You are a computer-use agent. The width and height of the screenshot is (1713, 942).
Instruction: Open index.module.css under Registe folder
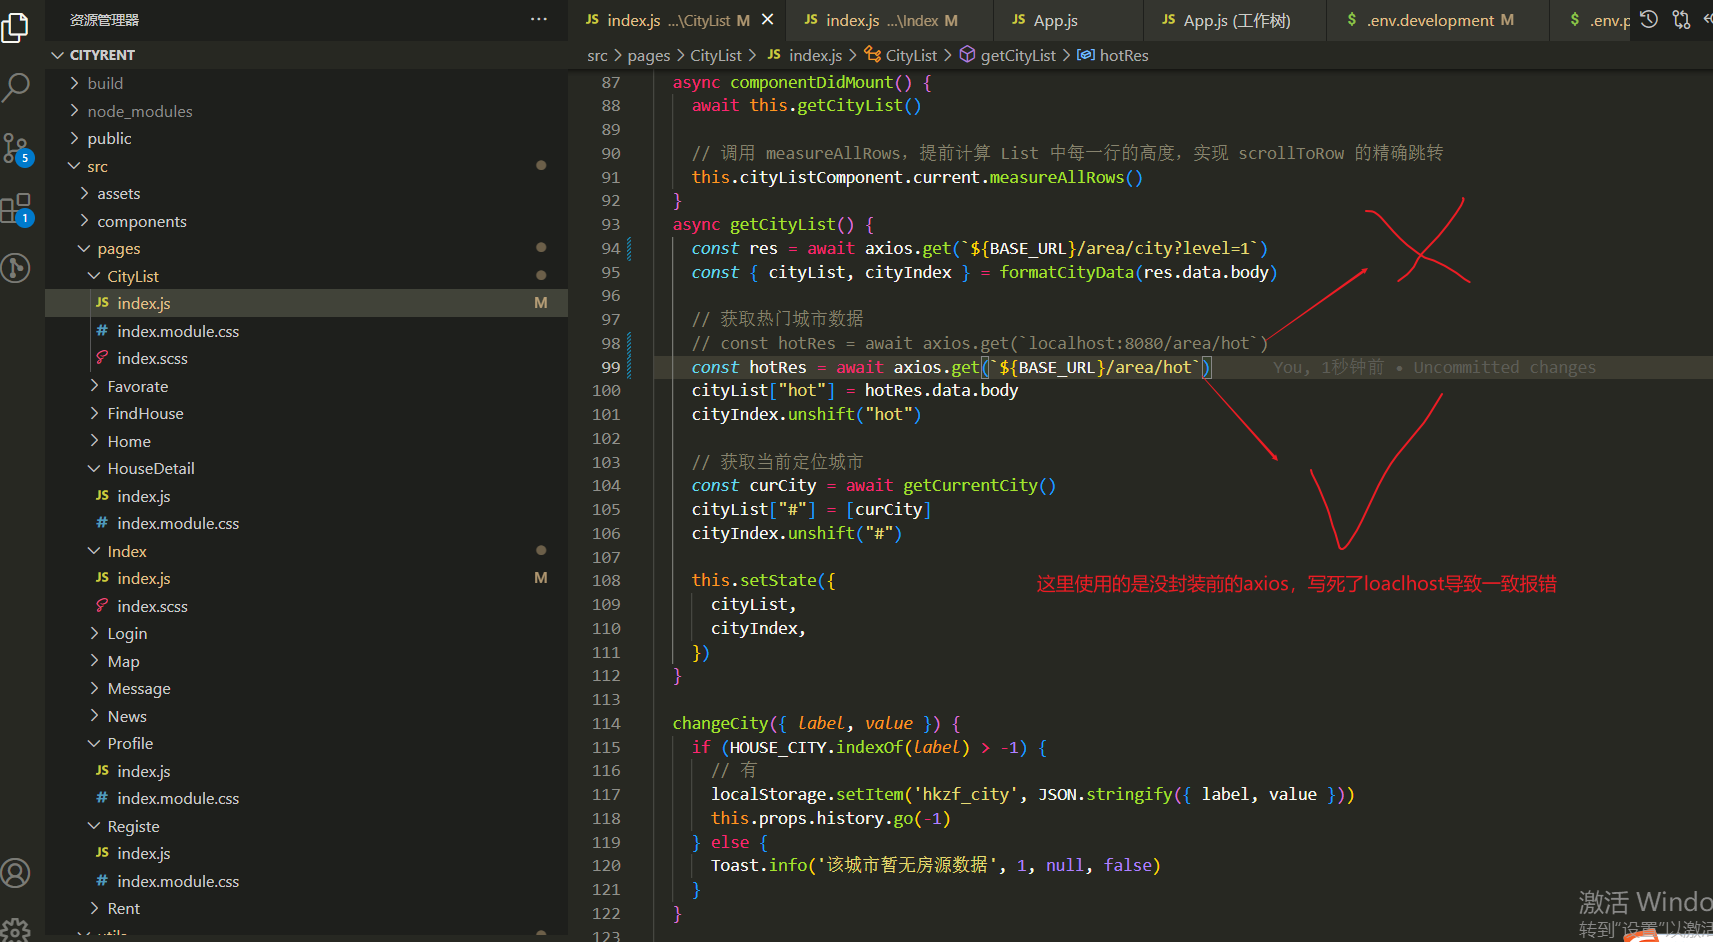178,881
